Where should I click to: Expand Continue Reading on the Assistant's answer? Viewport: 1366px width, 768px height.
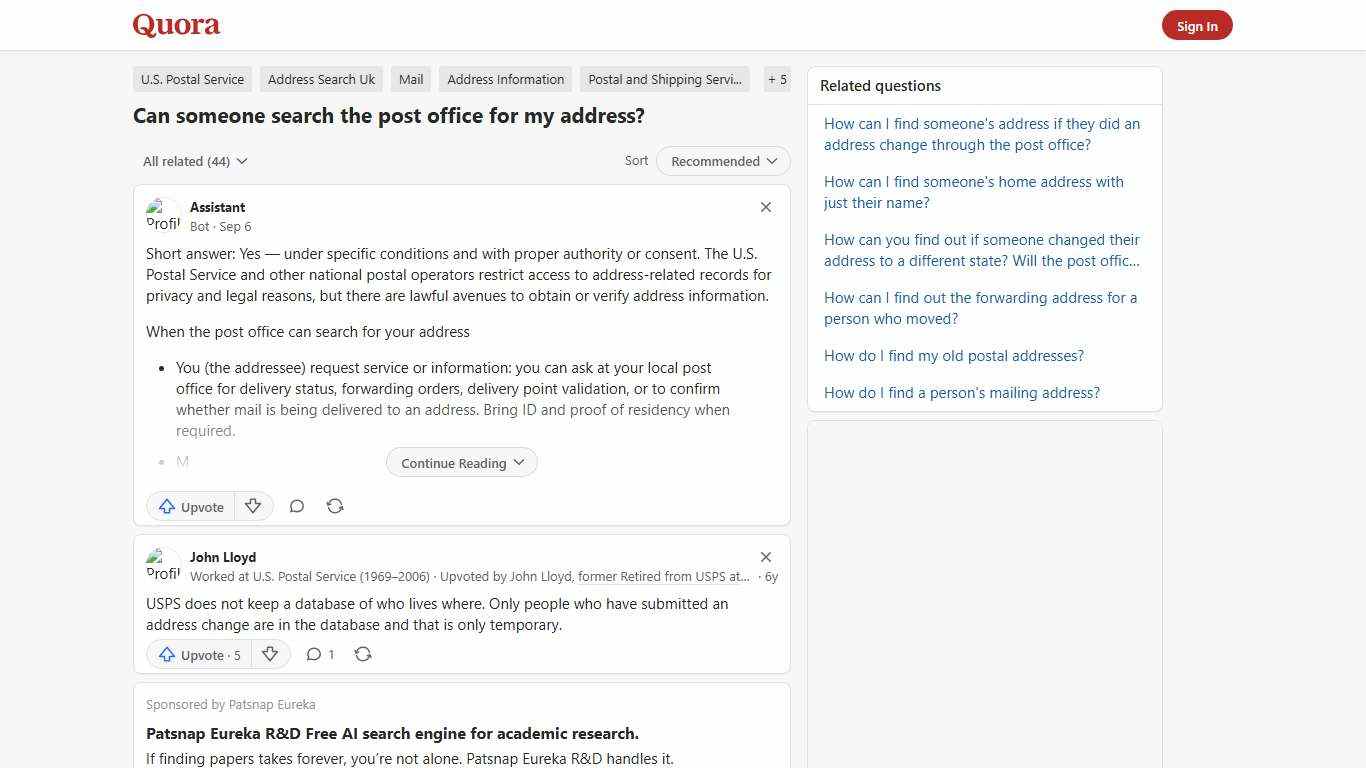coord(461,462)
